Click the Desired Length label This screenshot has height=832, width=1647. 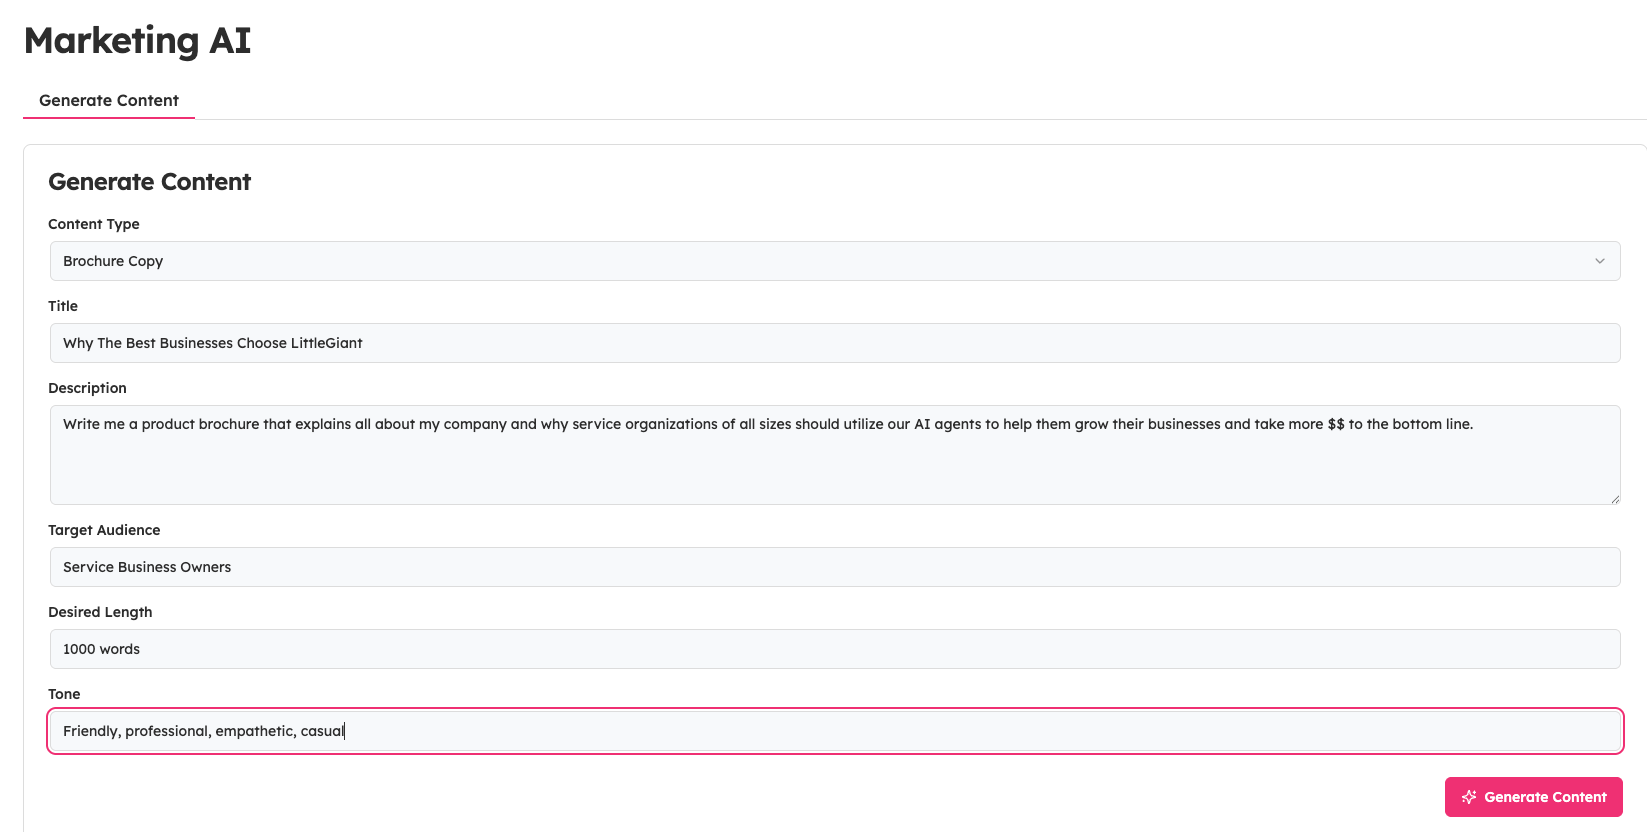(x=100, y=612)
